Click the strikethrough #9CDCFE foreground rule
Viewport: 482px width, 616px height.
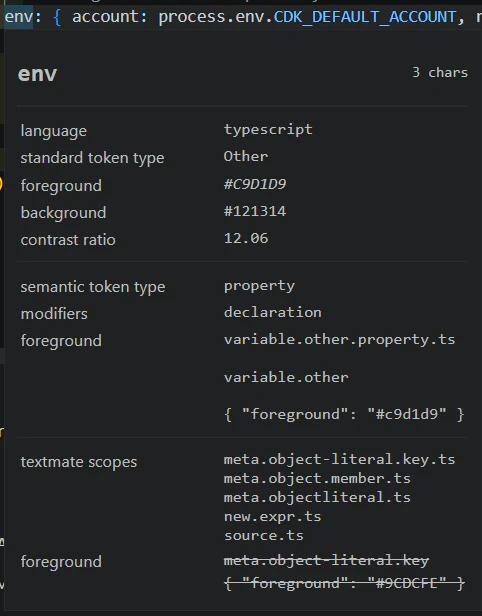(x=344, y=584)
